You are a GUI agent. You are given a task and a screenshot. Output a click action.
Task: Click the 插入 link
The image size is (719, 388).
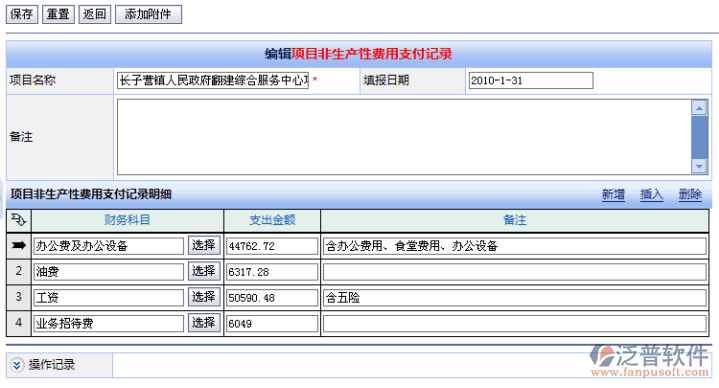pyautogui.click(x=652, y=194)
